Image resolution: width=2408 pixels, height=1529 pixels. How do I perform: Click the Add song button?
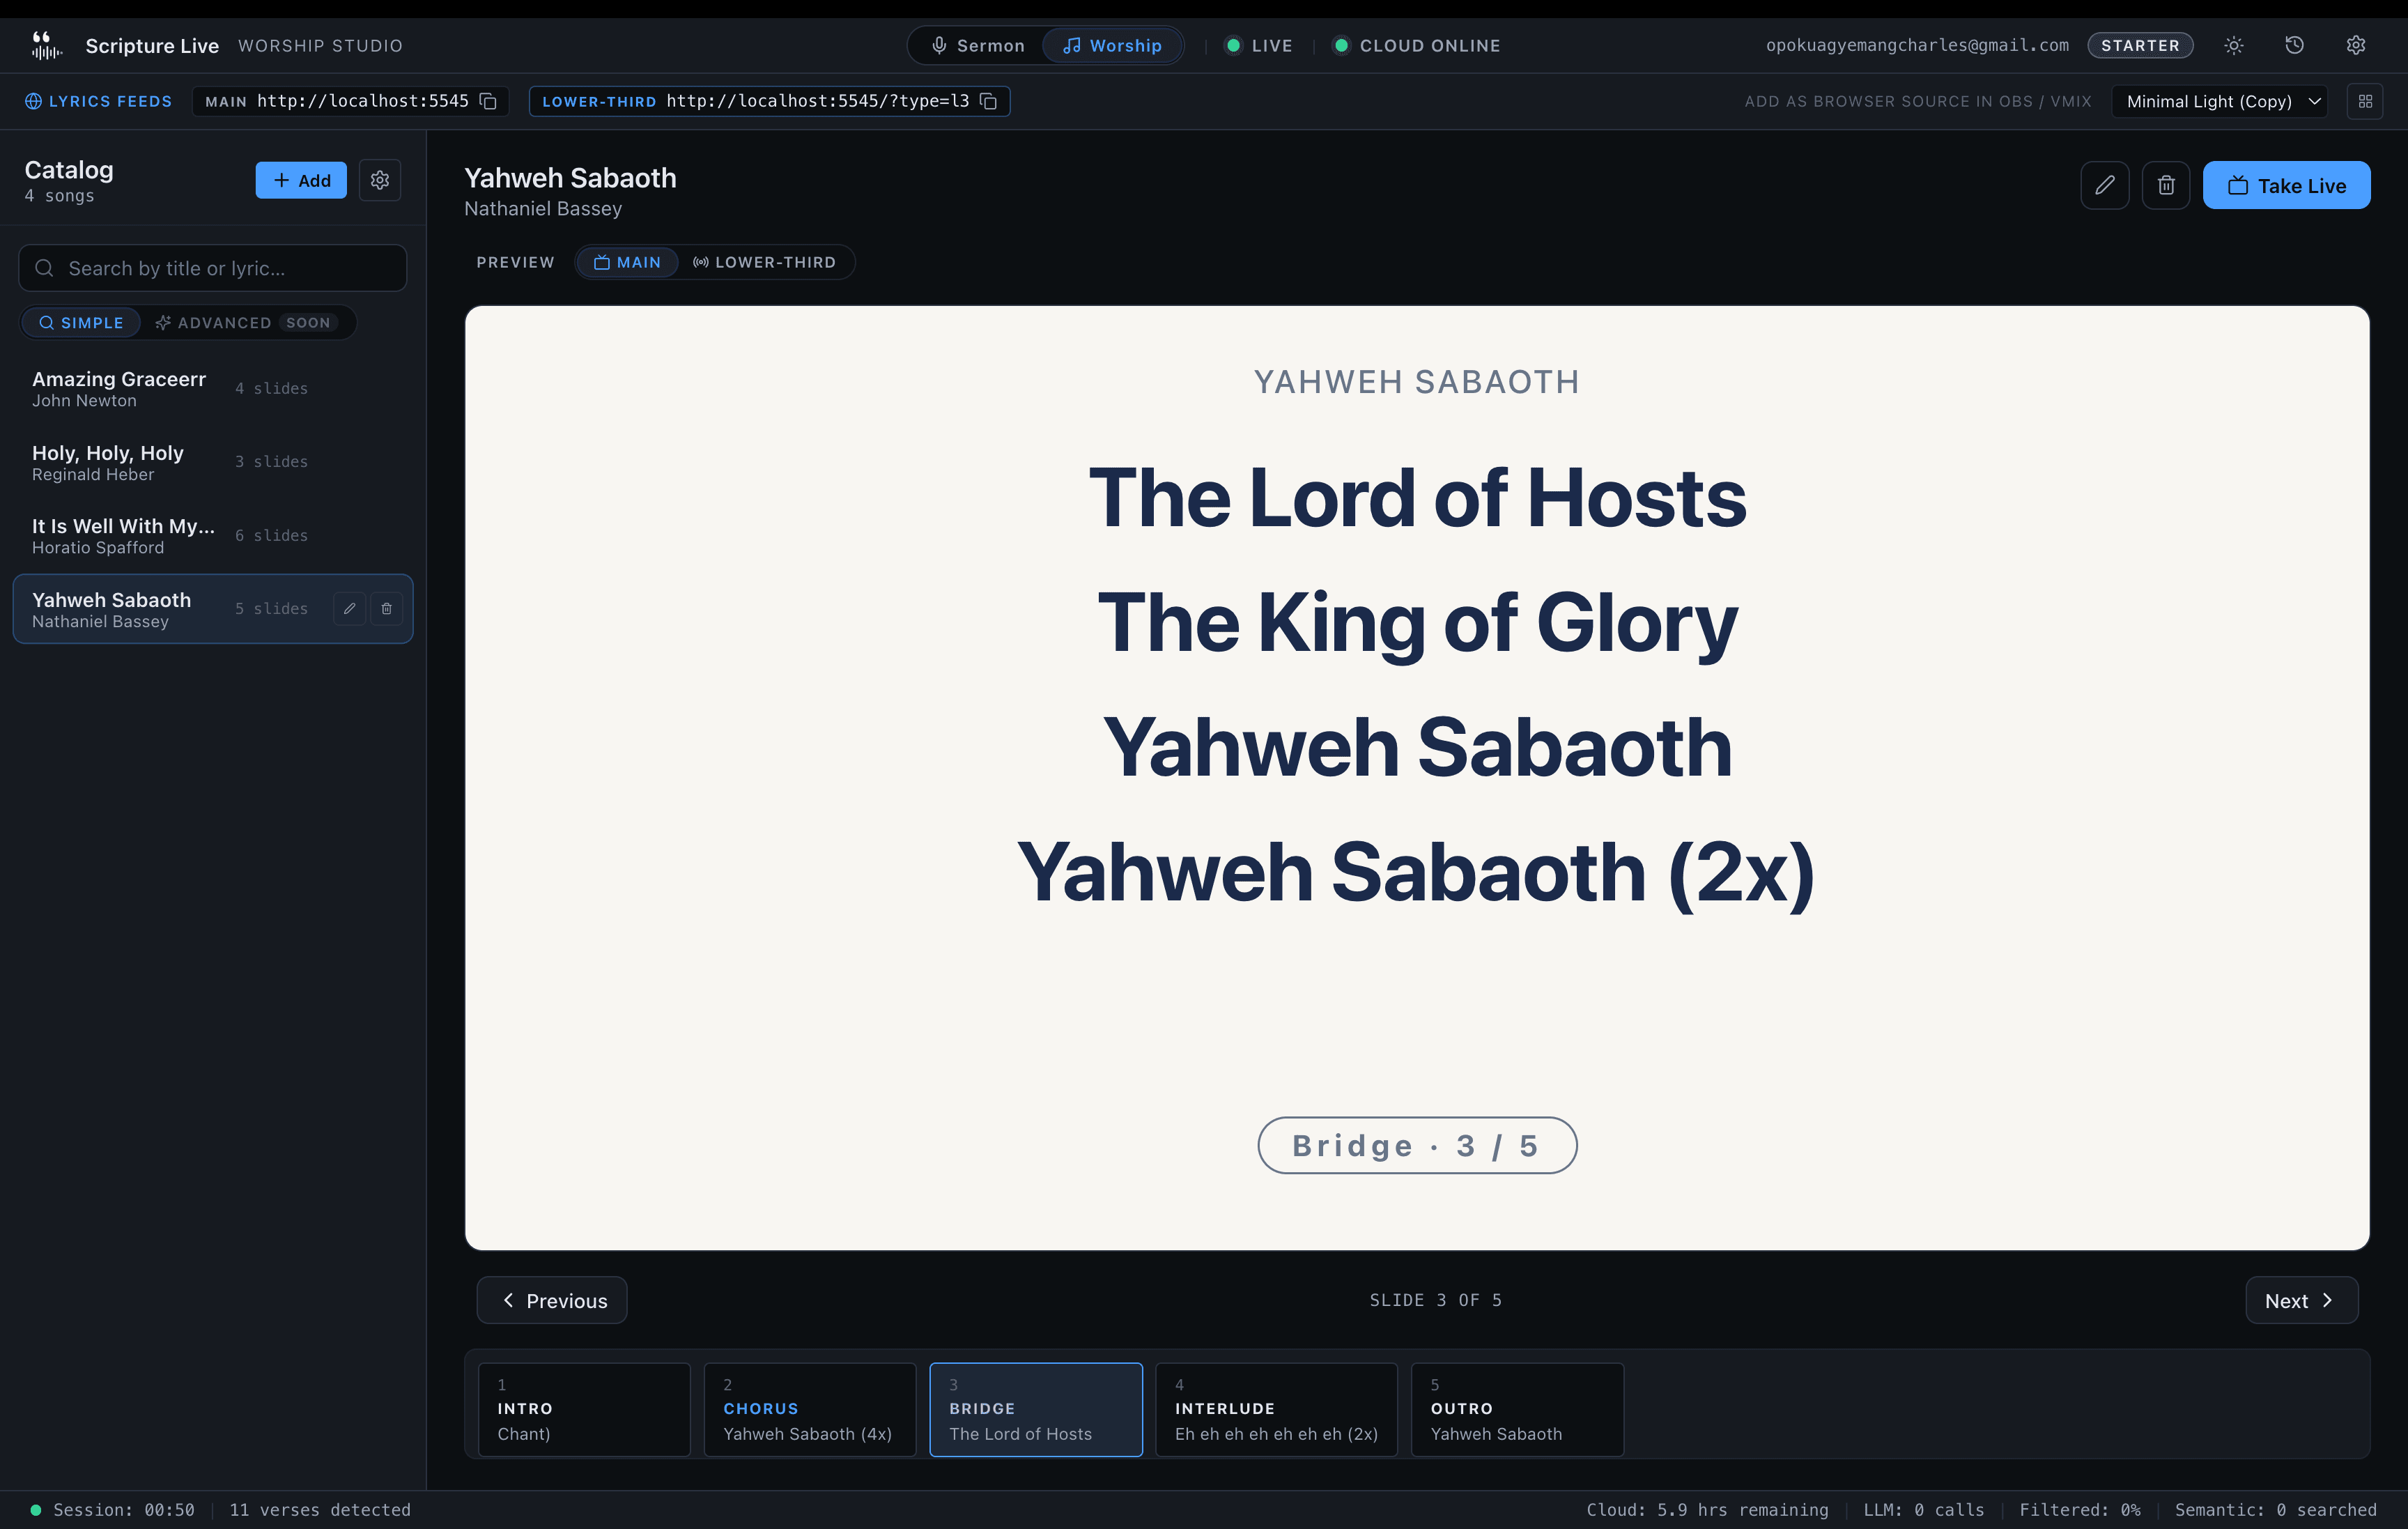click(x=301, y=180)
